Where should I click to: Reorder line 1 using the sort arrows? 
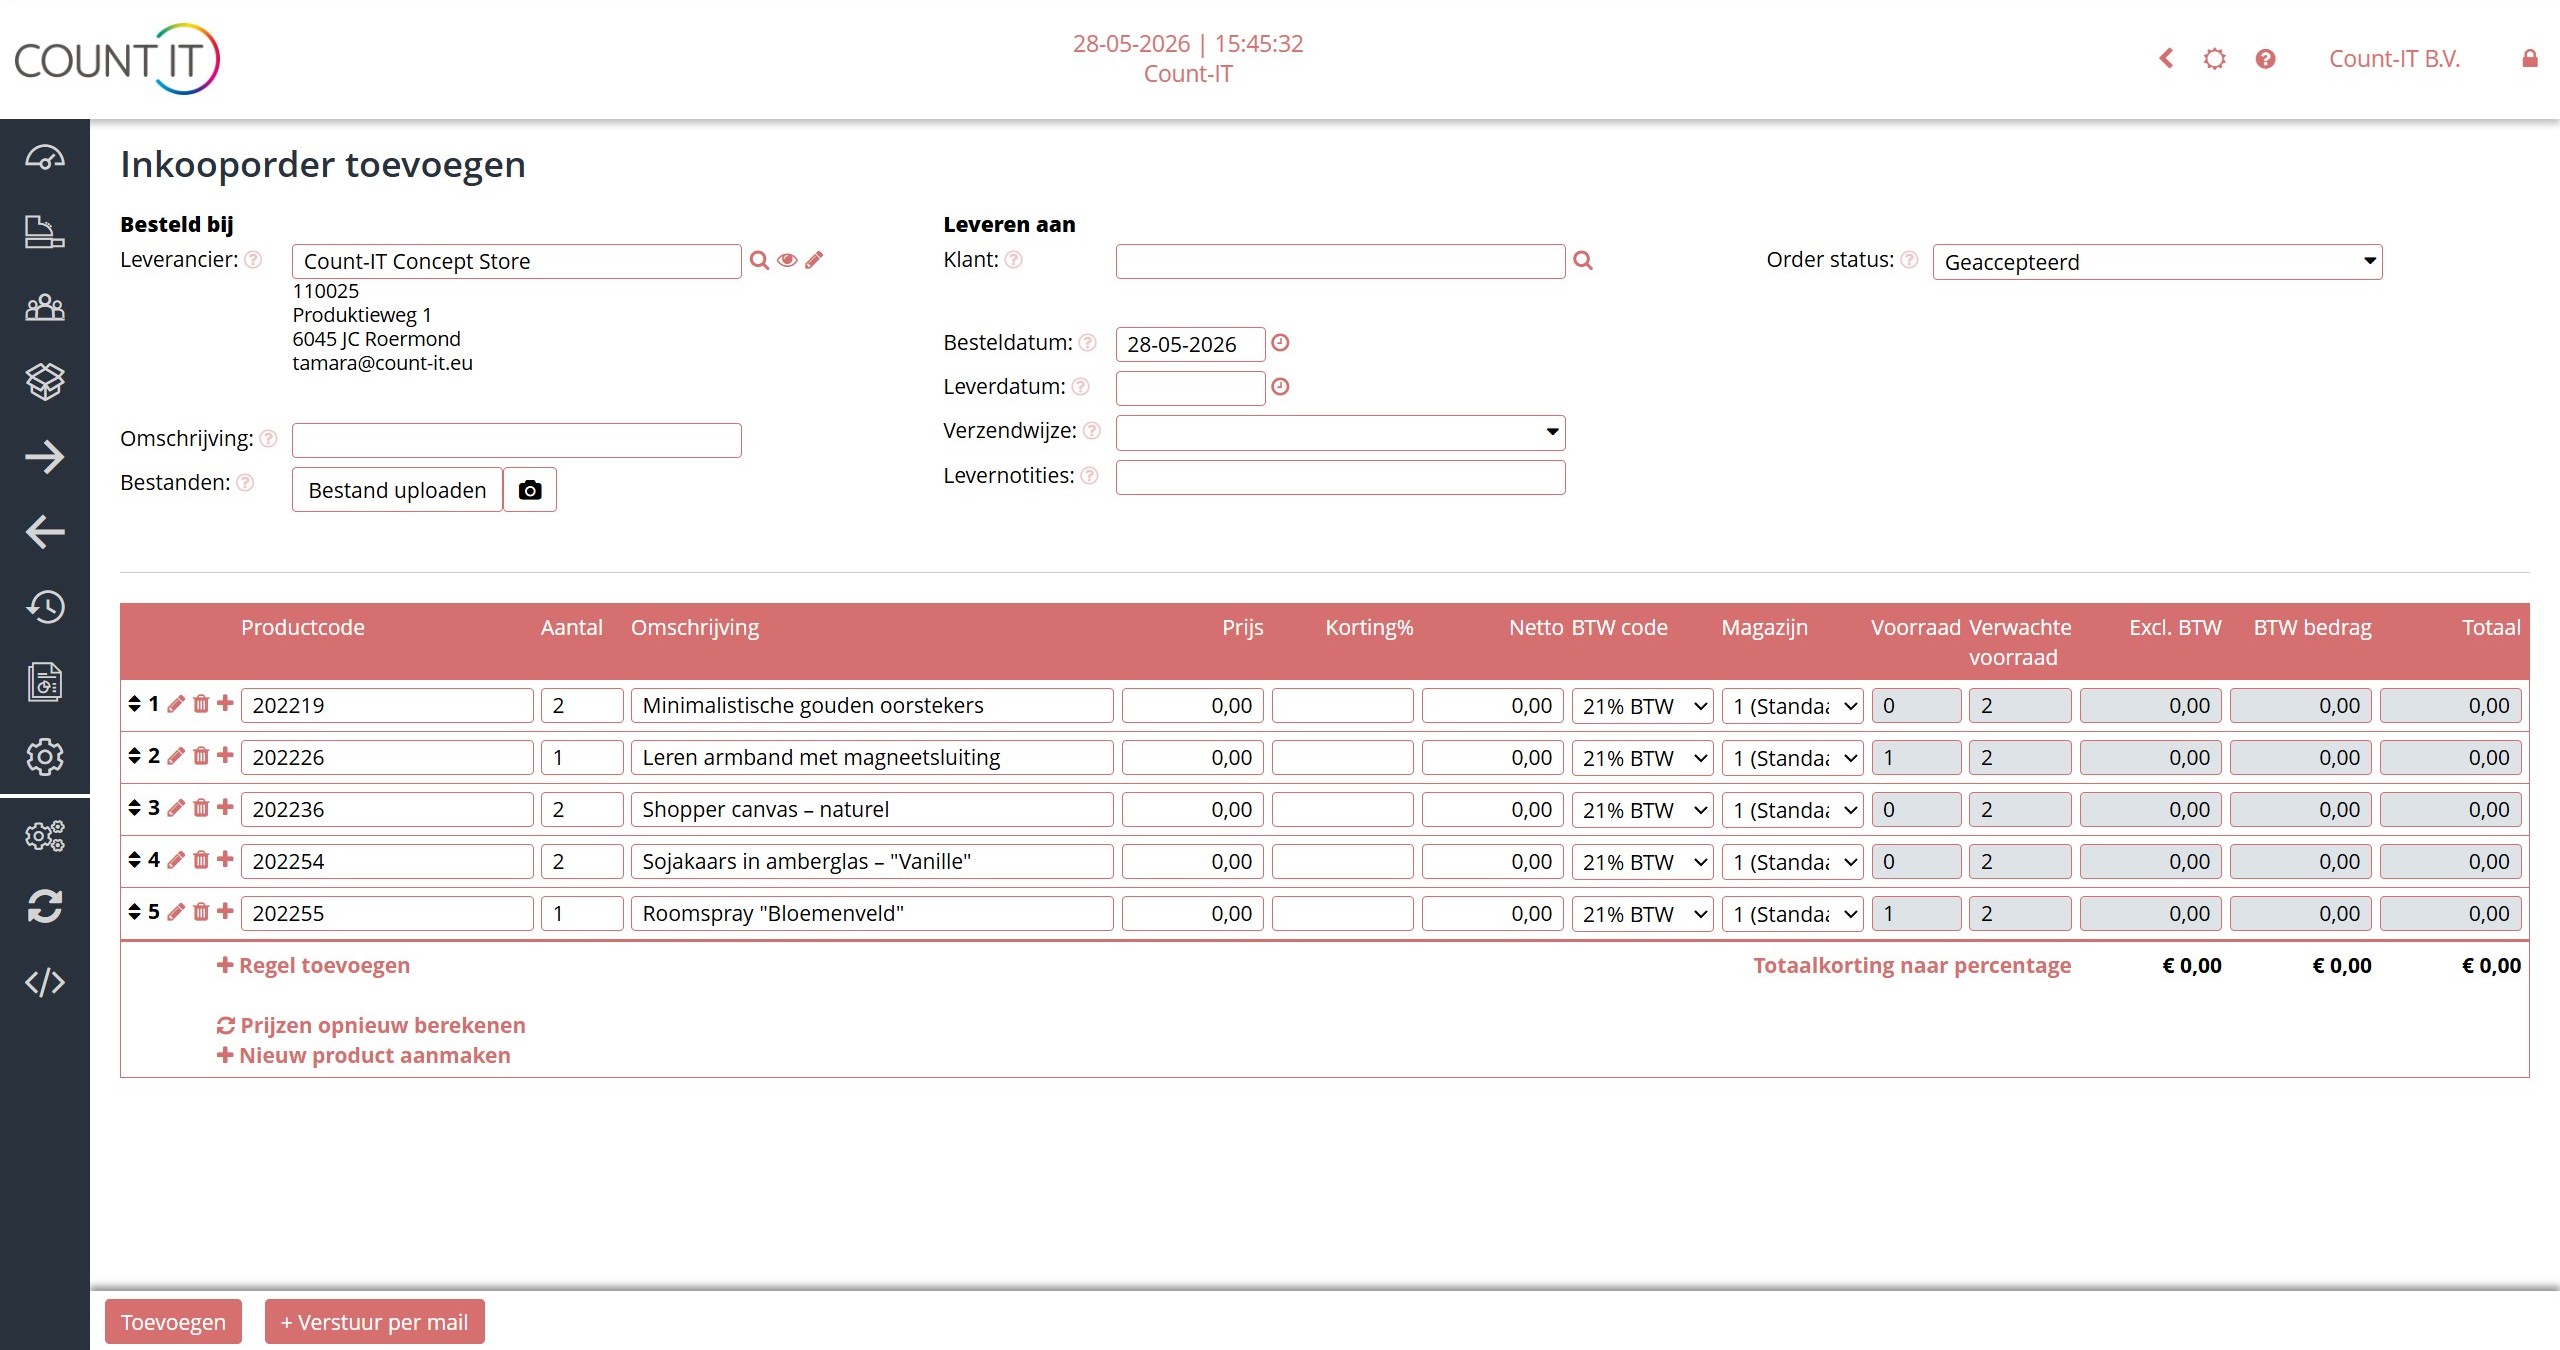coord(134,704)
